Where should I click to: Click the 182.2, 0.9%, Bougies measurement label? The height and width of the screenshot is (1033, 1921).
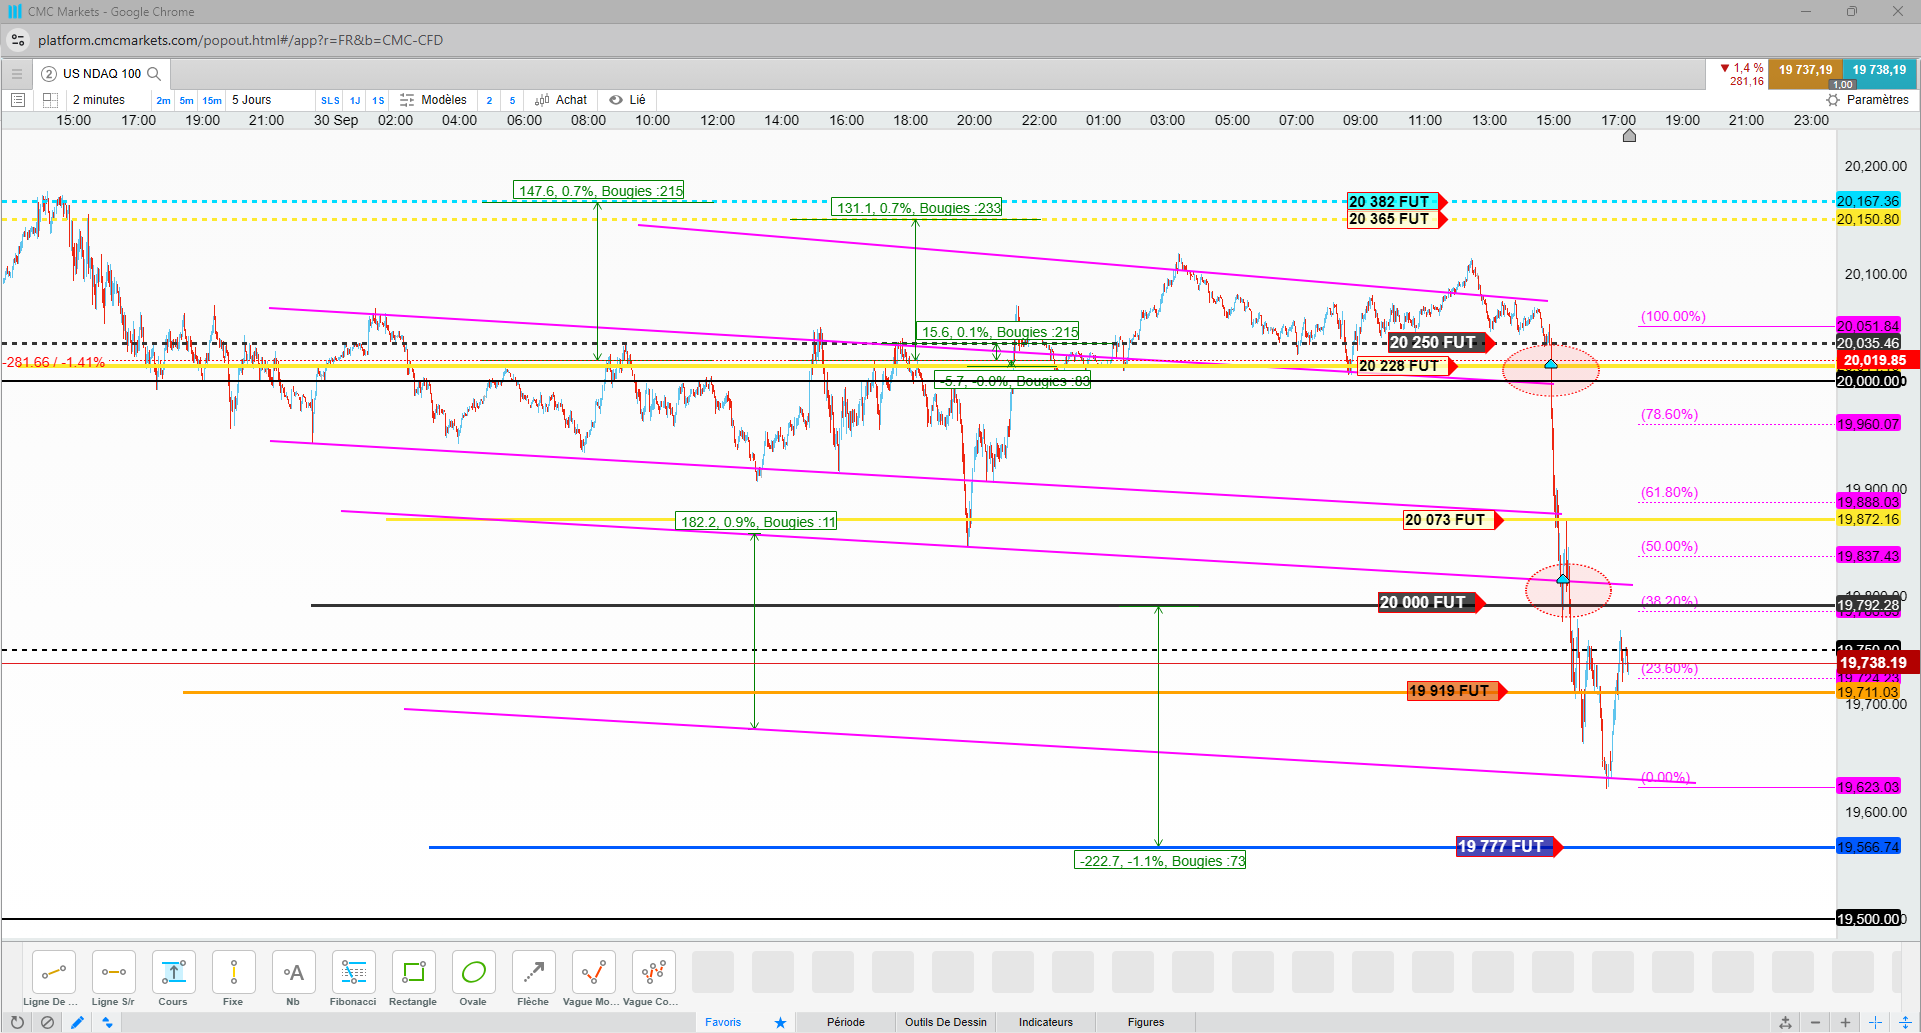click(757, 522)
